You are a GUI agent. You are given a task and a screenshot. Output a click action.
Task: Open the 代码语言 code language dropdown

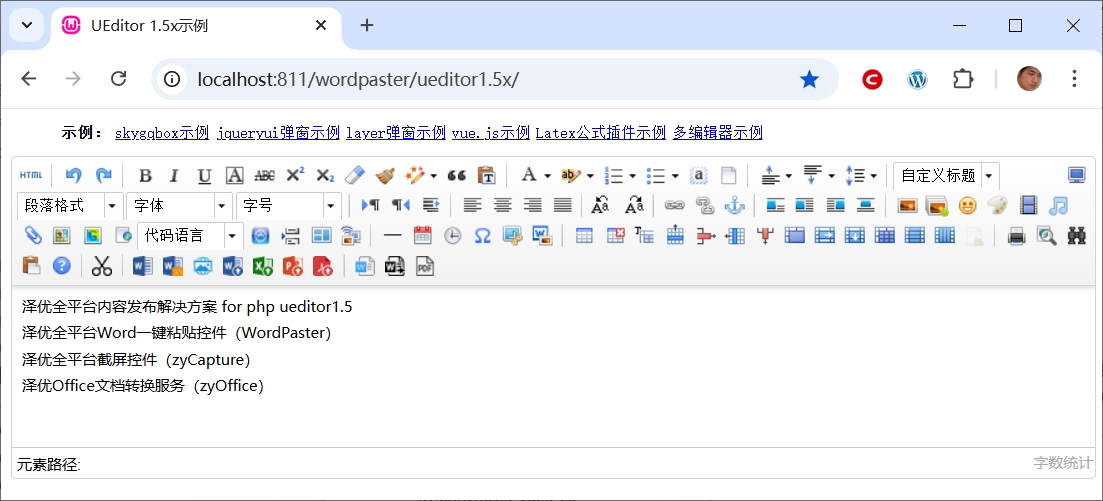(233, 236)
